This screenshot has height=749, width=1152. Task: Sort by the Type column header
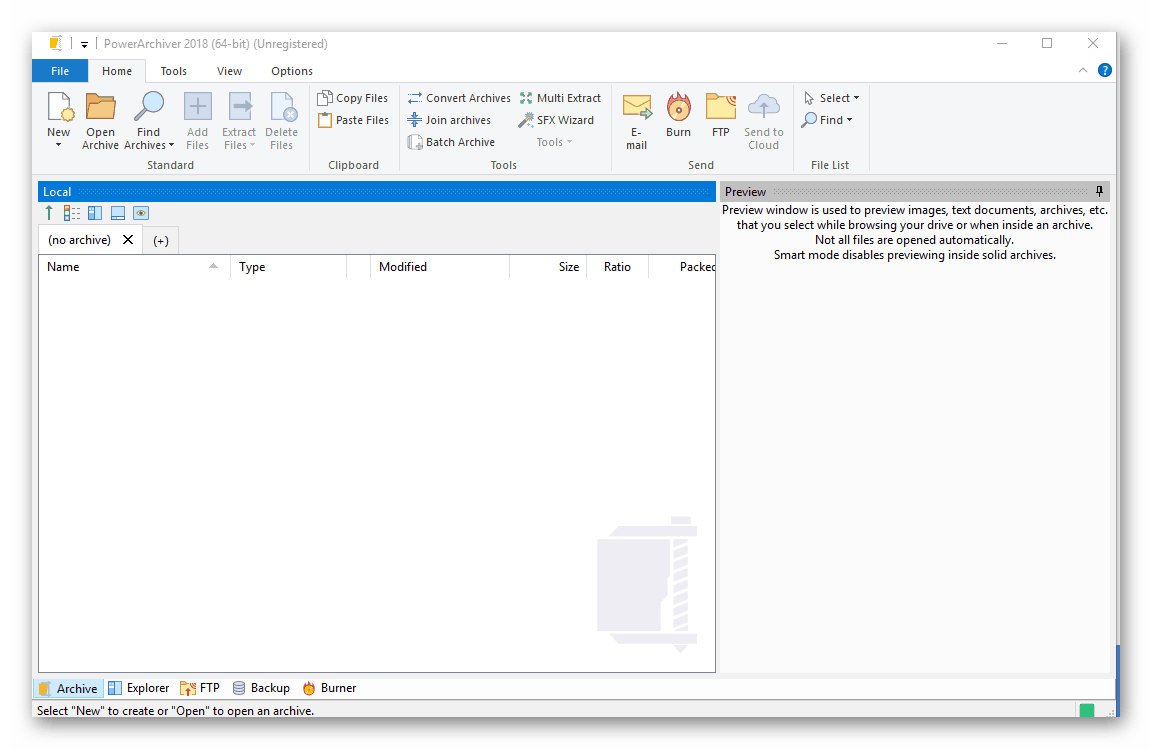(x=289, y=267)
